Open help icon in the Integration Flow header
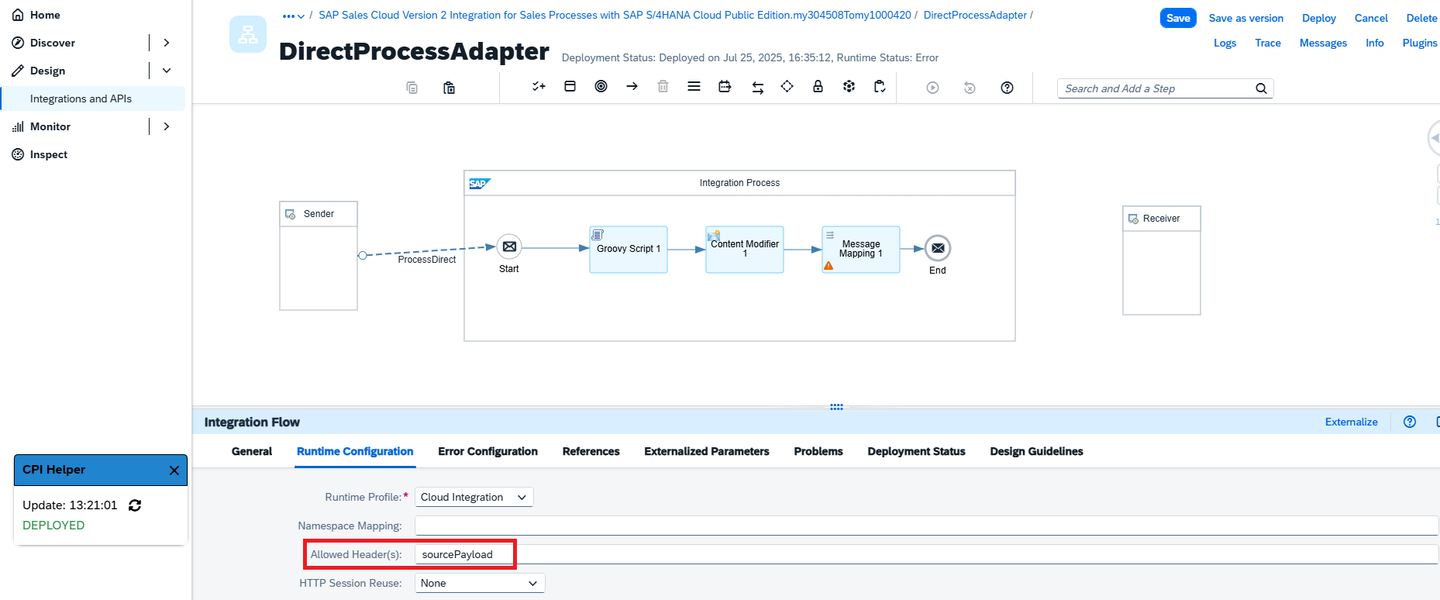The width and height of the screenshot is (1440, 600). 1410,422
